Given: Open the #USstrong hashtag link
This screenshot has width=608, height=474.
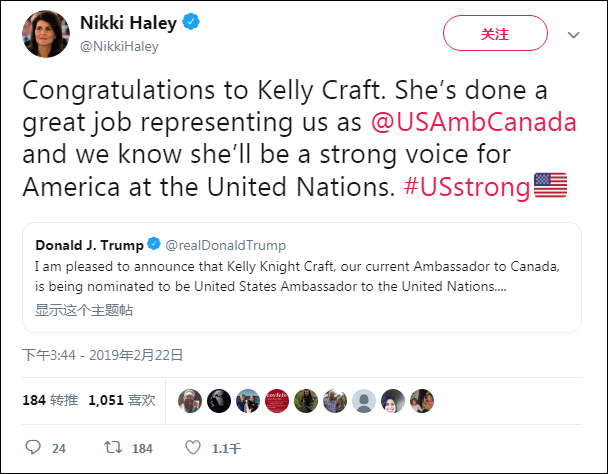Looking at the screenshot, I should (464, 186).
